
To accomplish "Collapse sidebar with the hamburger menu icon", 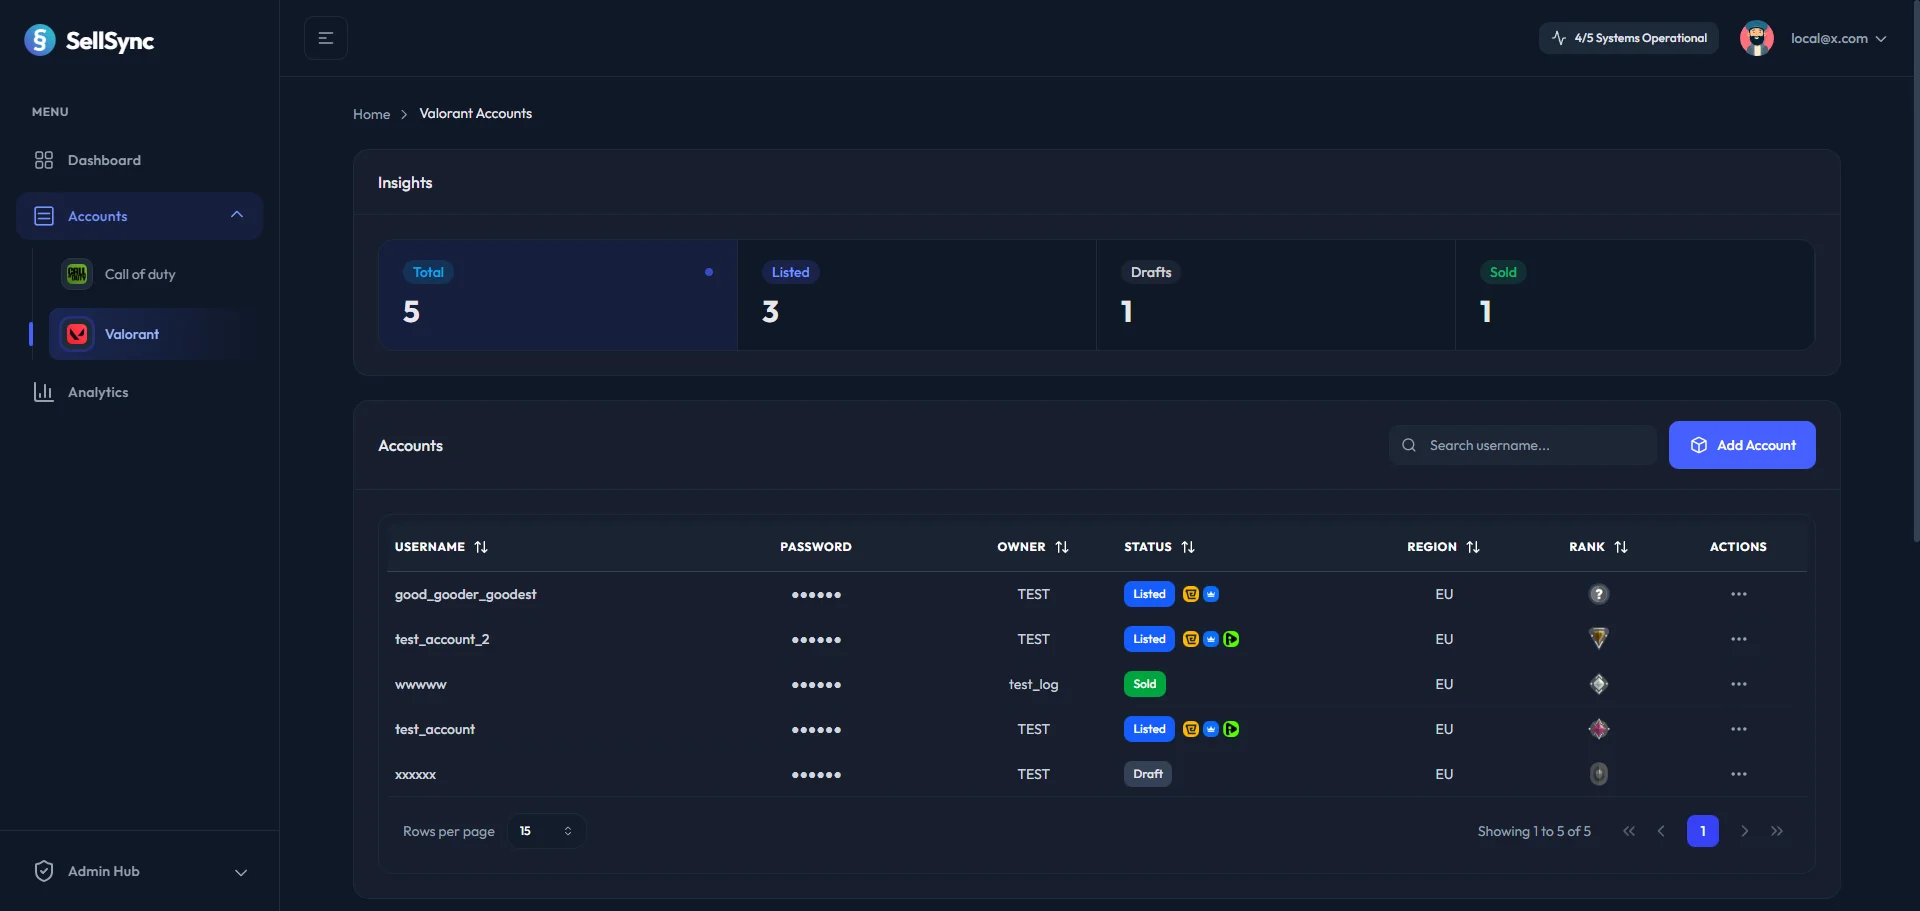I will (x=326, y=38).
